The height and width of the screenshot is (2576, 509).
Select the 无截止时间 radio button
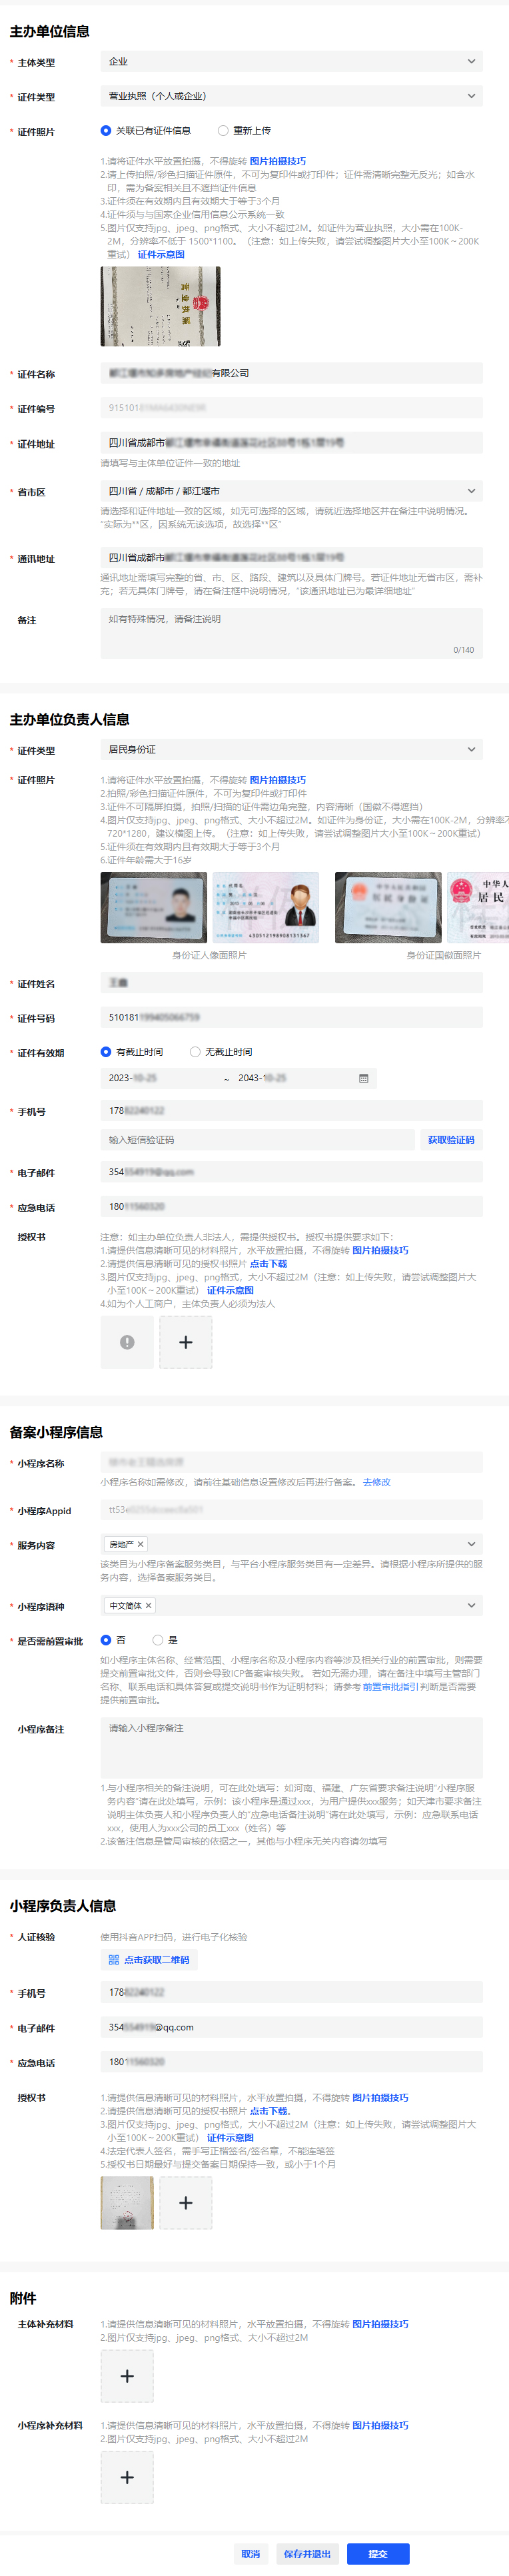point(195,1051)
